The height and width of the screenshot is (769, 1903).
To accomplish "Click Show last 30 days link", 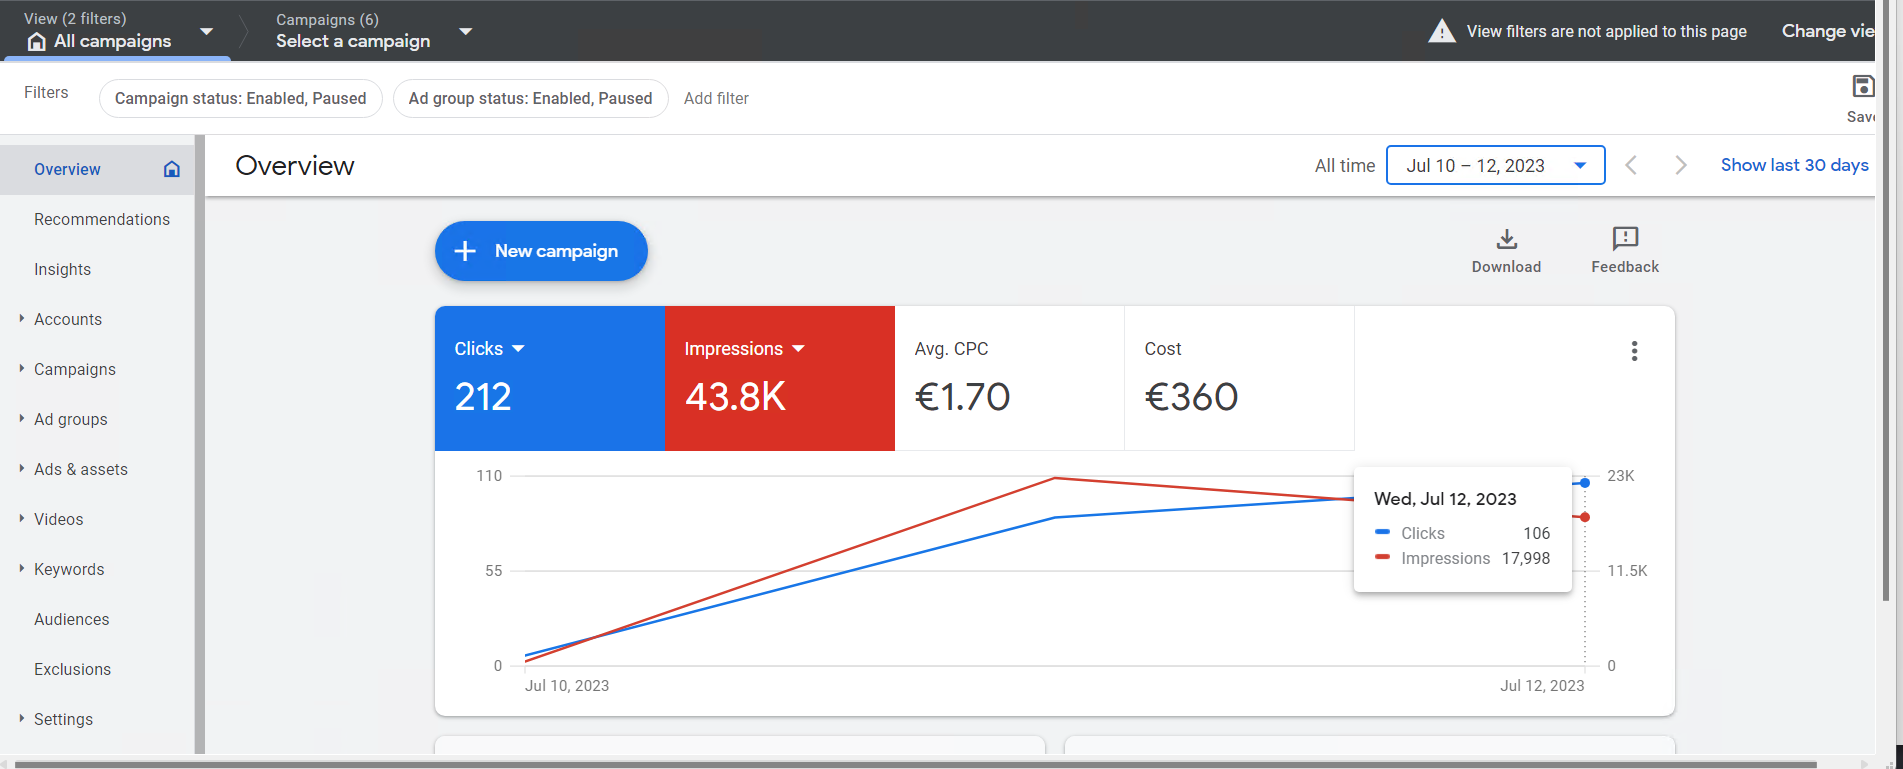I will (x=1794, y=165).
